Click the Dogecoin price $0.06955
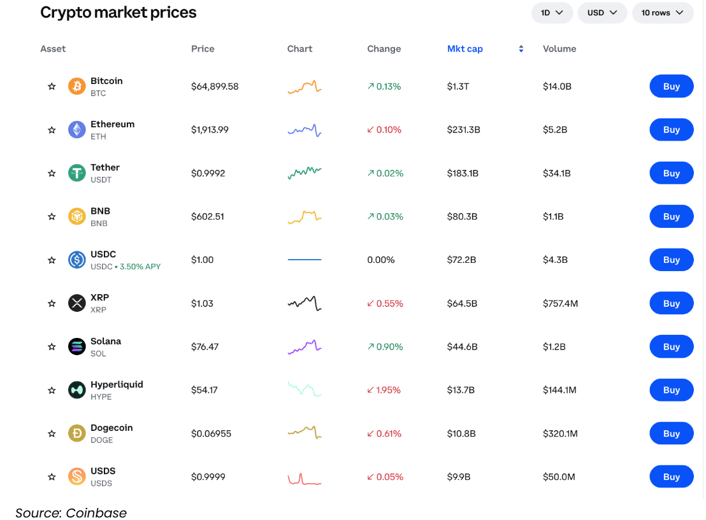Screen dimensions: 706x520 coord(211,434)
